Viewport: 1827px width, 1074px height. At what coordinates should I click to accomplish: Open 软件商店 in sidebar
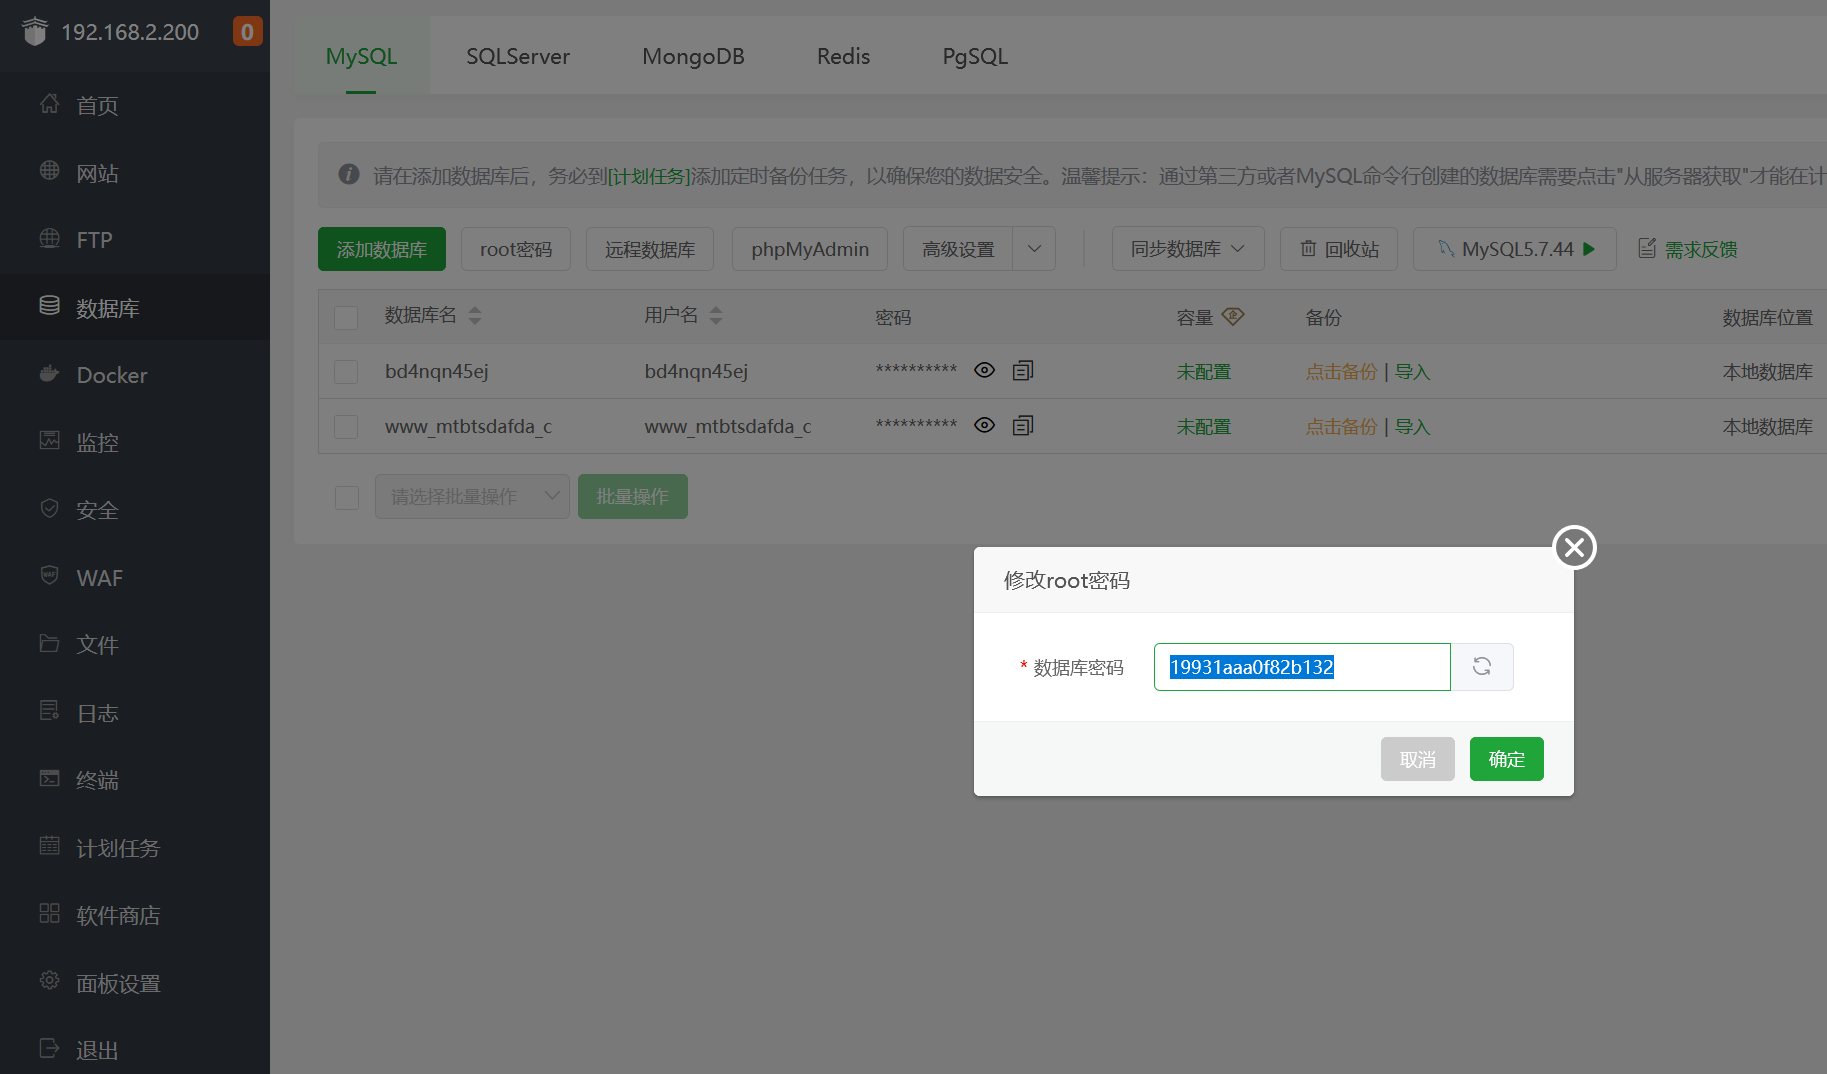(x=135, y=915)
